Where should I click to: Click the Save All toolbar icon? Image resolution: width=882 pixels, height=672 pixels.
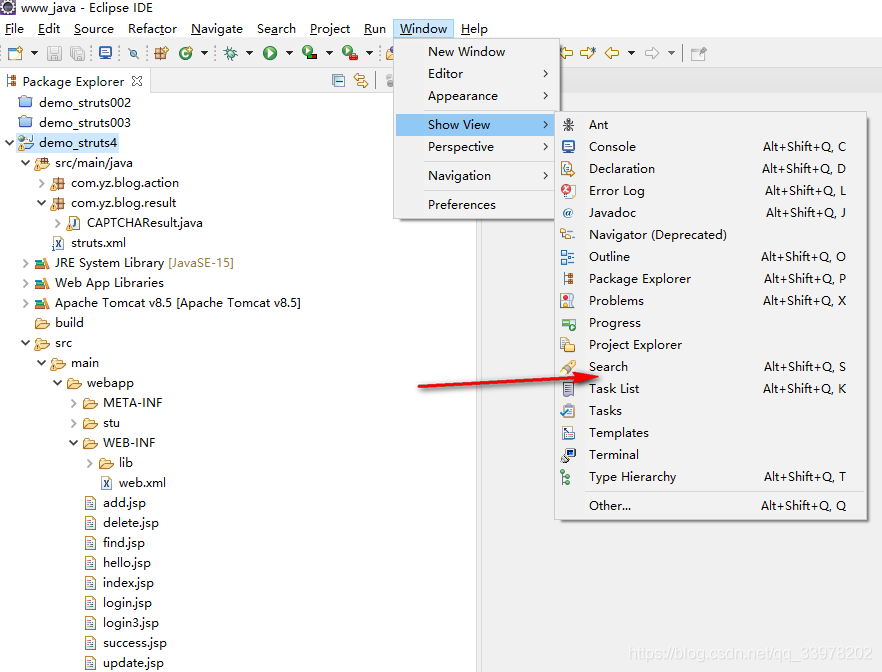(77, 53)
